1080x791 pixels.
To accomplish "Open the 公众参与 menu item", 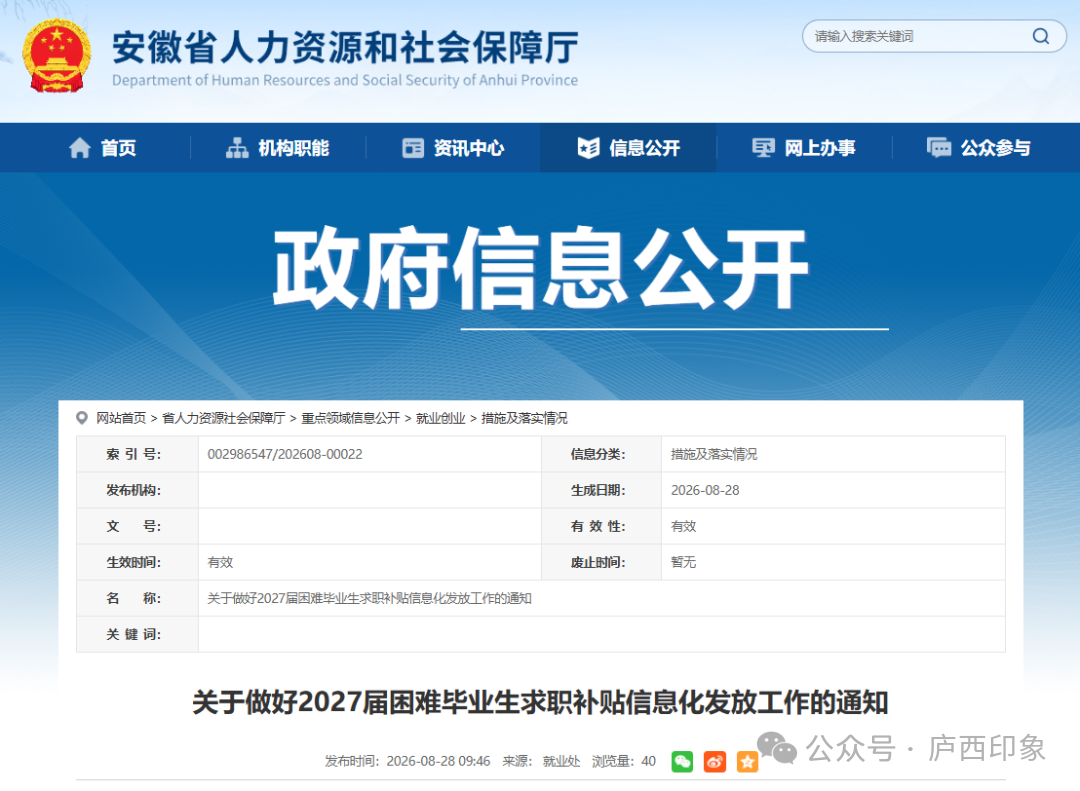I will [x=979, y=147].
